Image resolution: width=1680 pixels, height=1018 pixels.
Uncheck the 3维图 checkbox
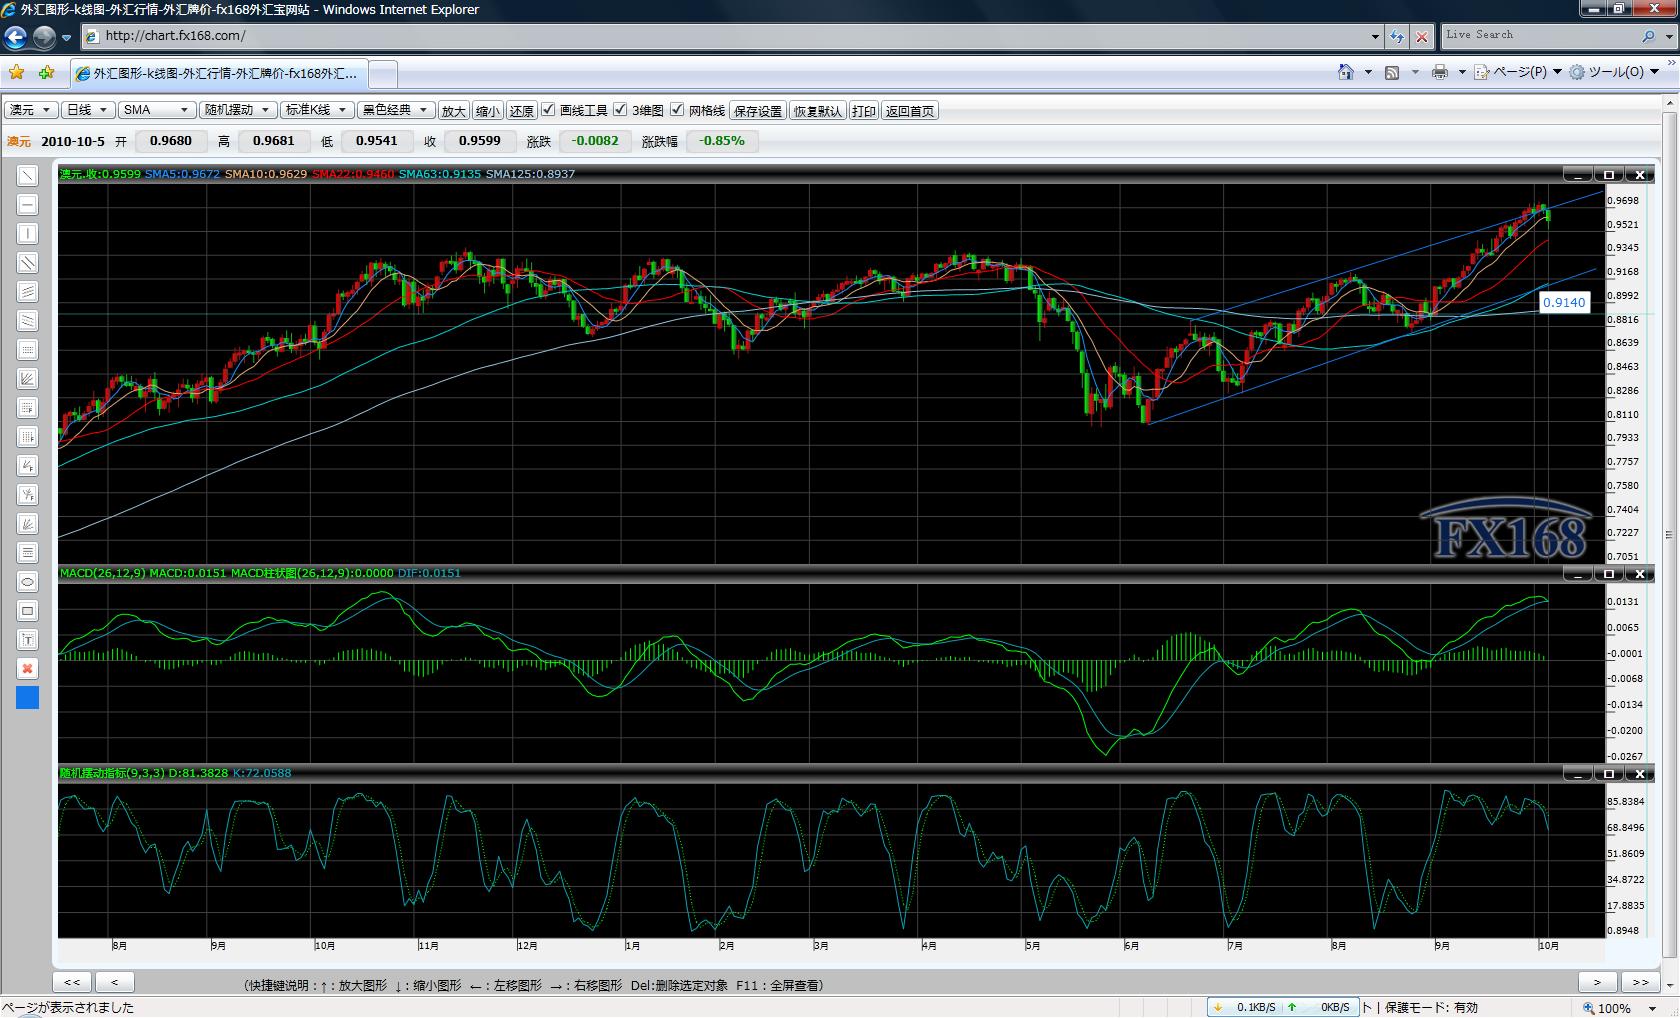point(620,110)
